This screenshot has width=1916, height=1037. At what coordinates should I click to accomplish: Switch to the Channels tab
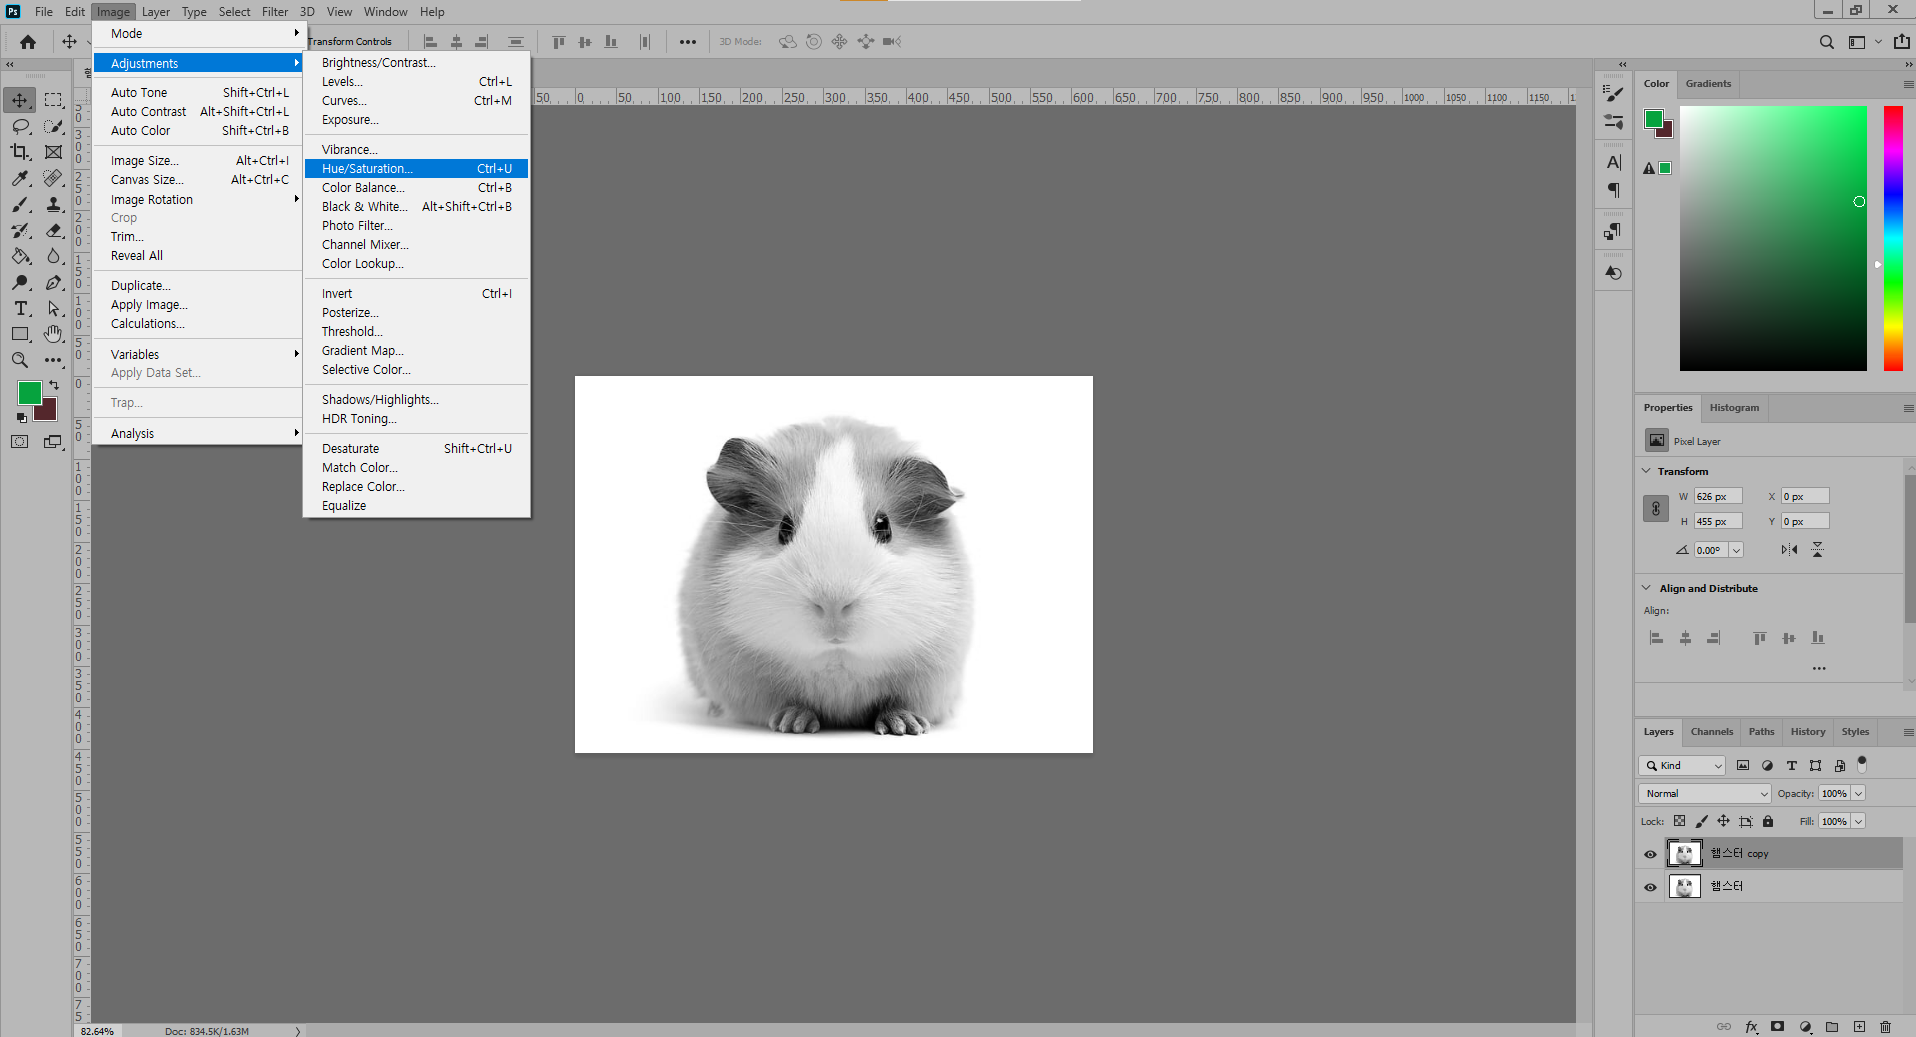tap(1712, 732)
